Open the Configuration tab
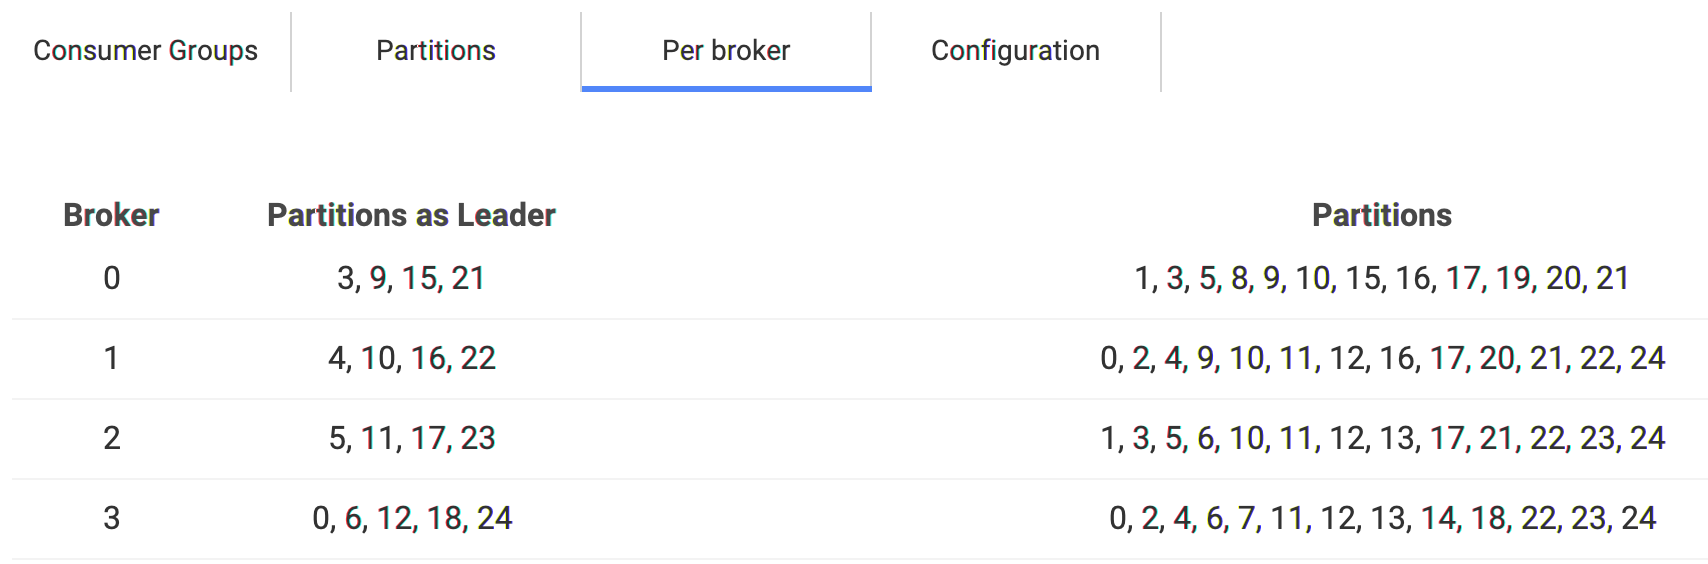Screen dimensions: 1708x564 (1016, 51)
